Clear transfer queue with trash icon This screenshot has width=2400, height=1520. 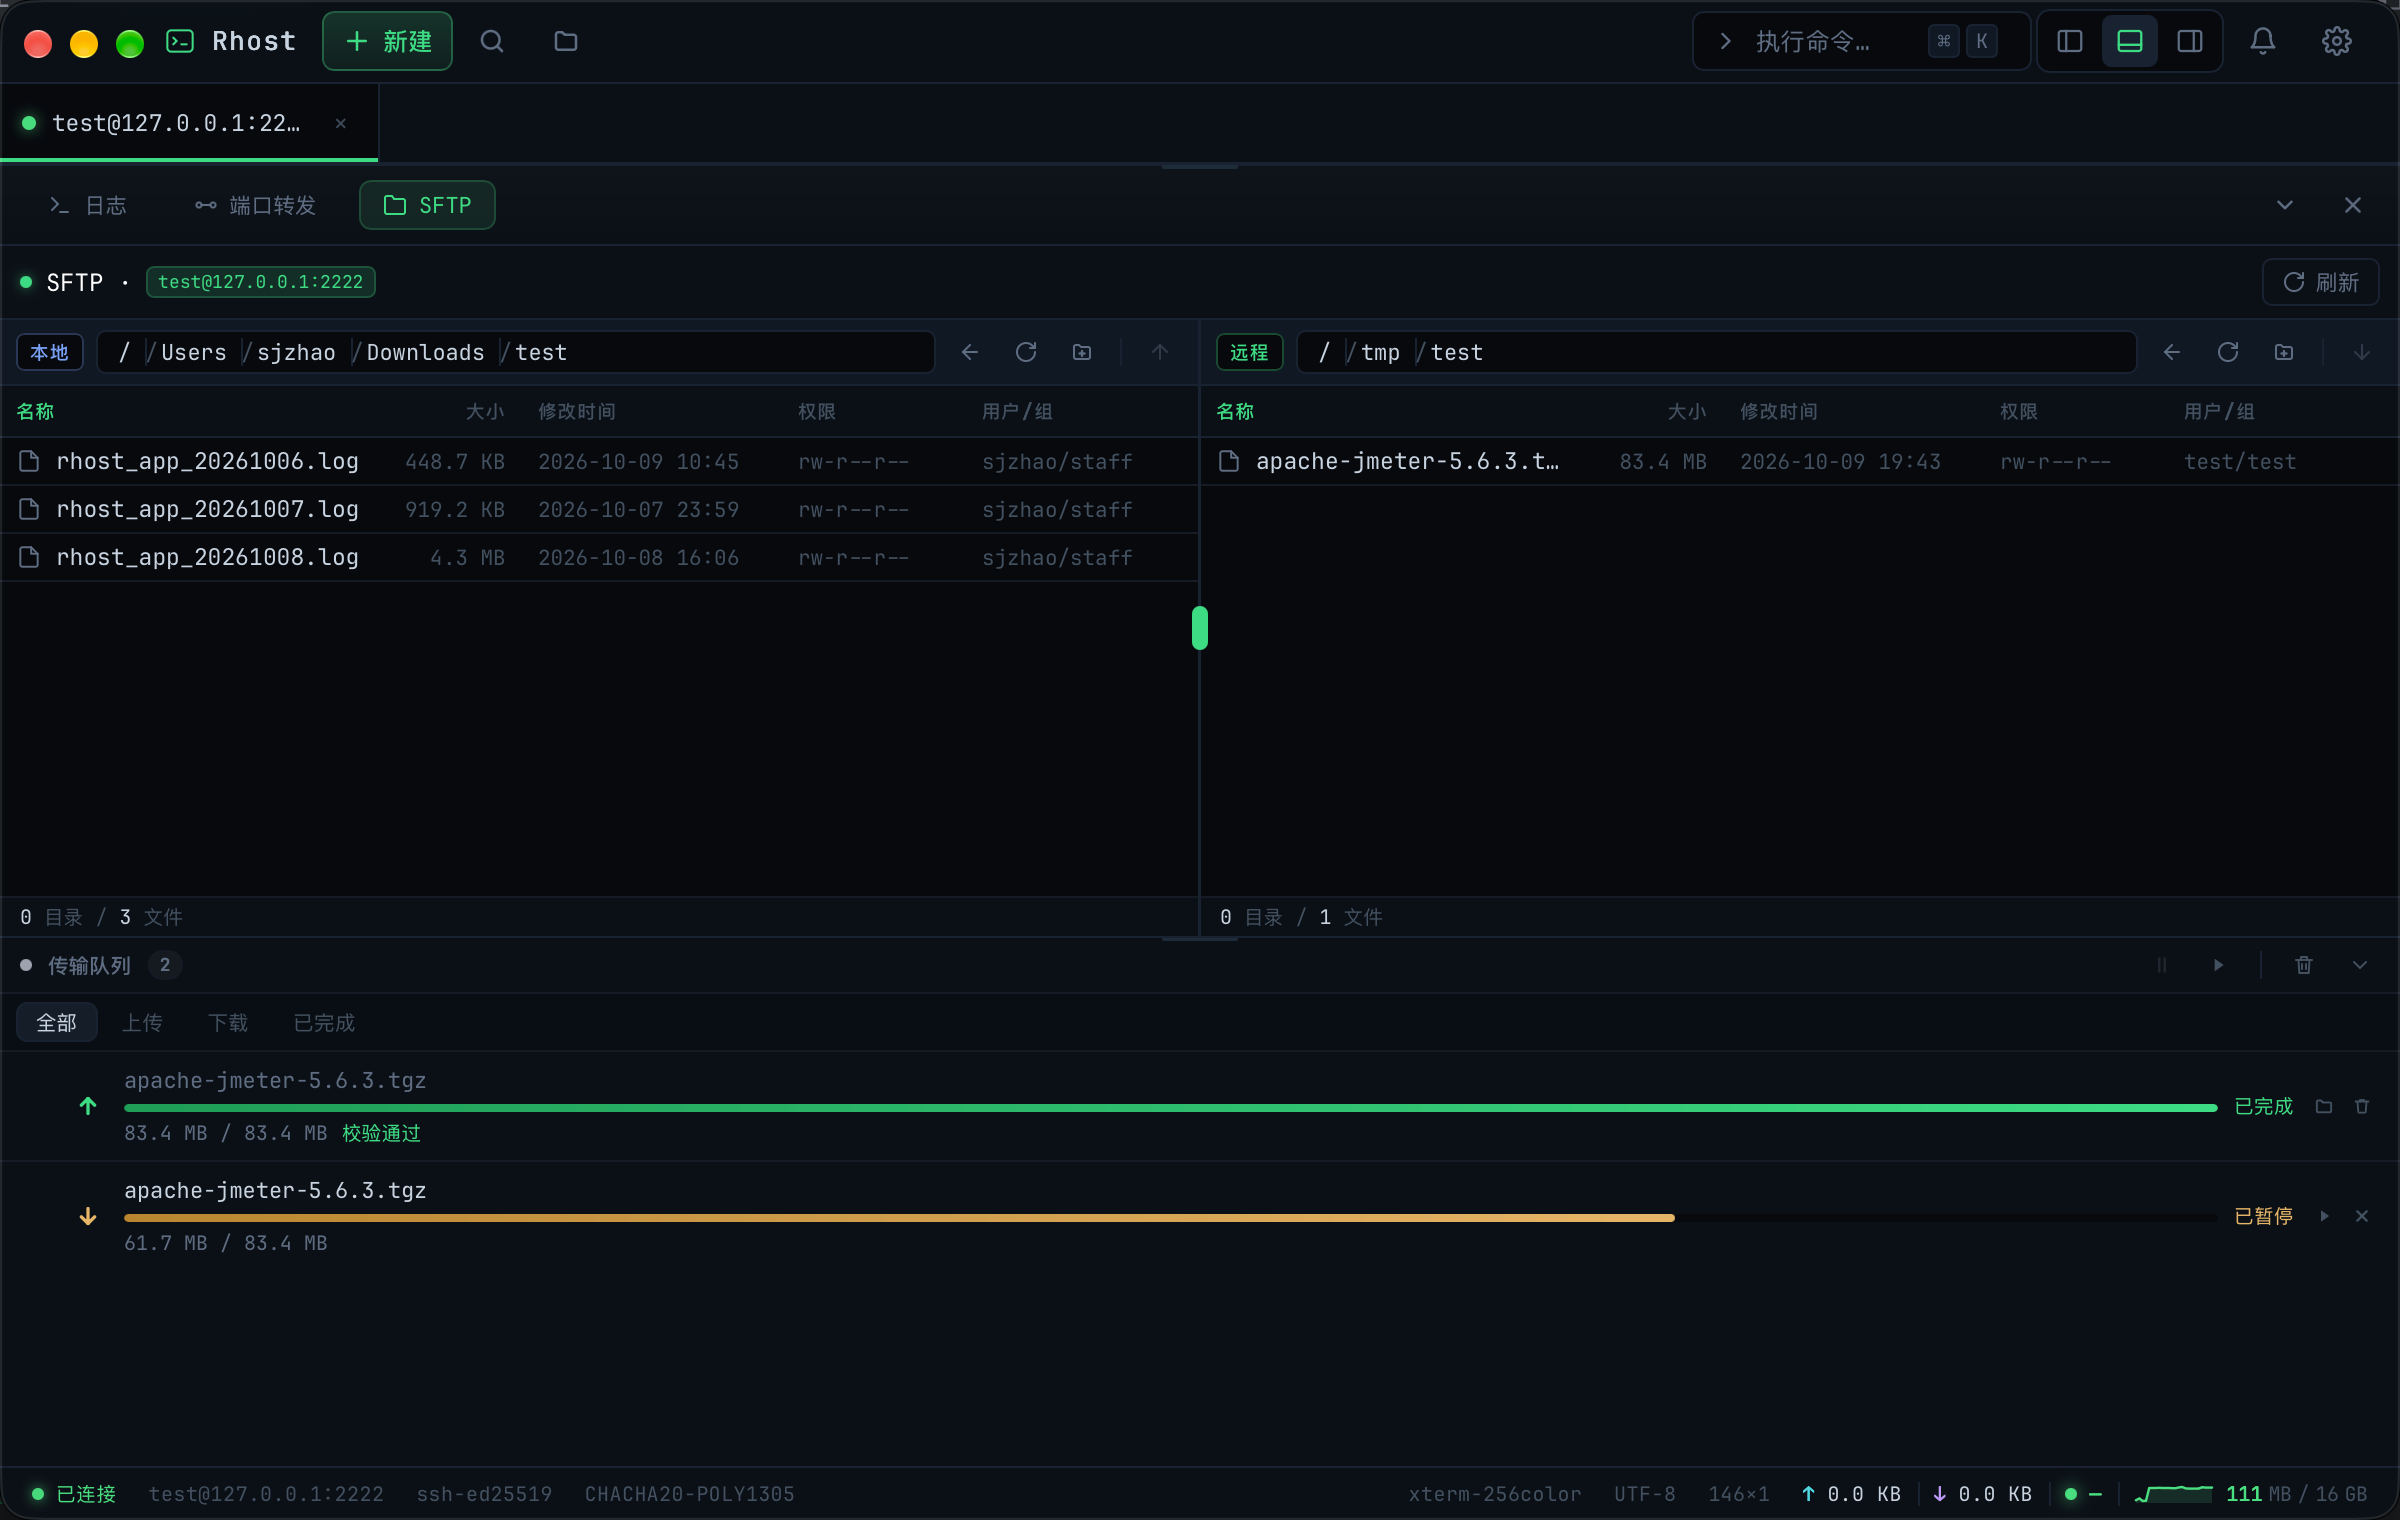pyautogui.click(x=2304, y=965)
